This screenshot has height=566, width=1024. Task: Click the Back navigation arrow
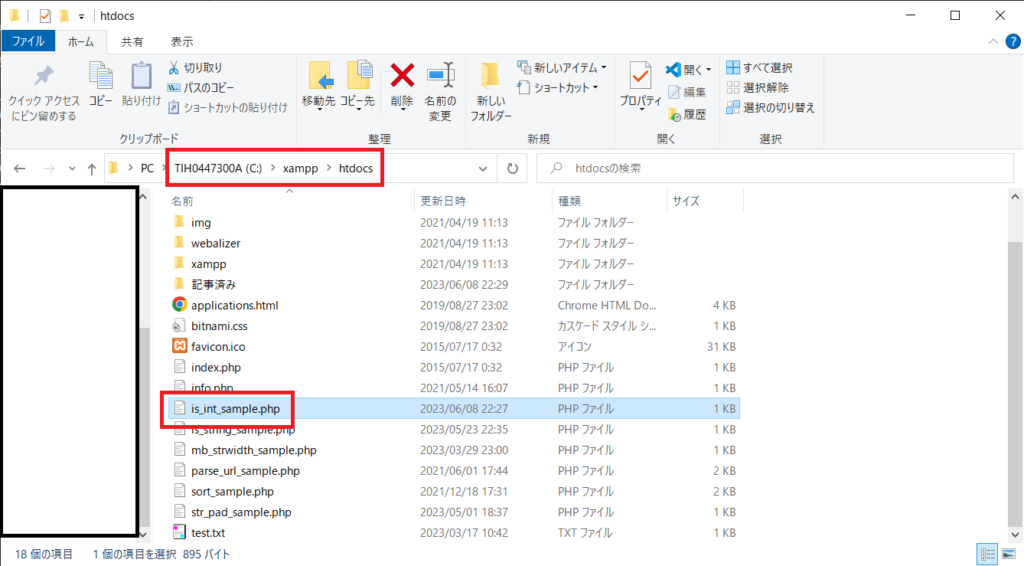coord(20,168)
